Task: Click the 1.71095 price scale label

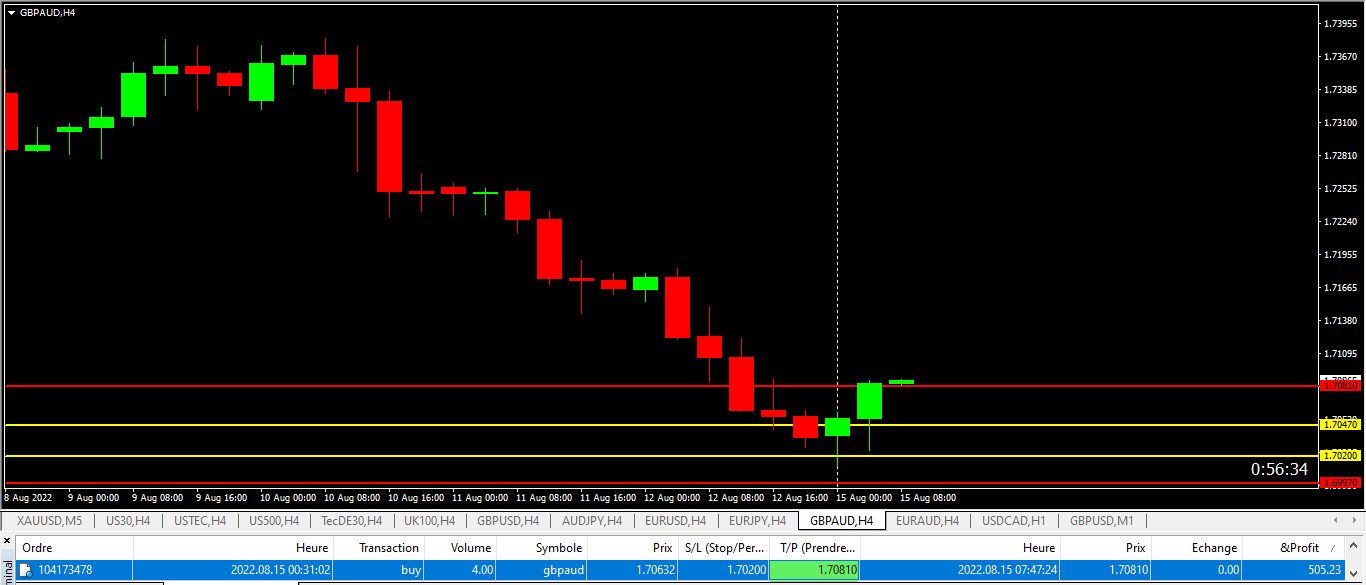Action: coord(1340,353)
